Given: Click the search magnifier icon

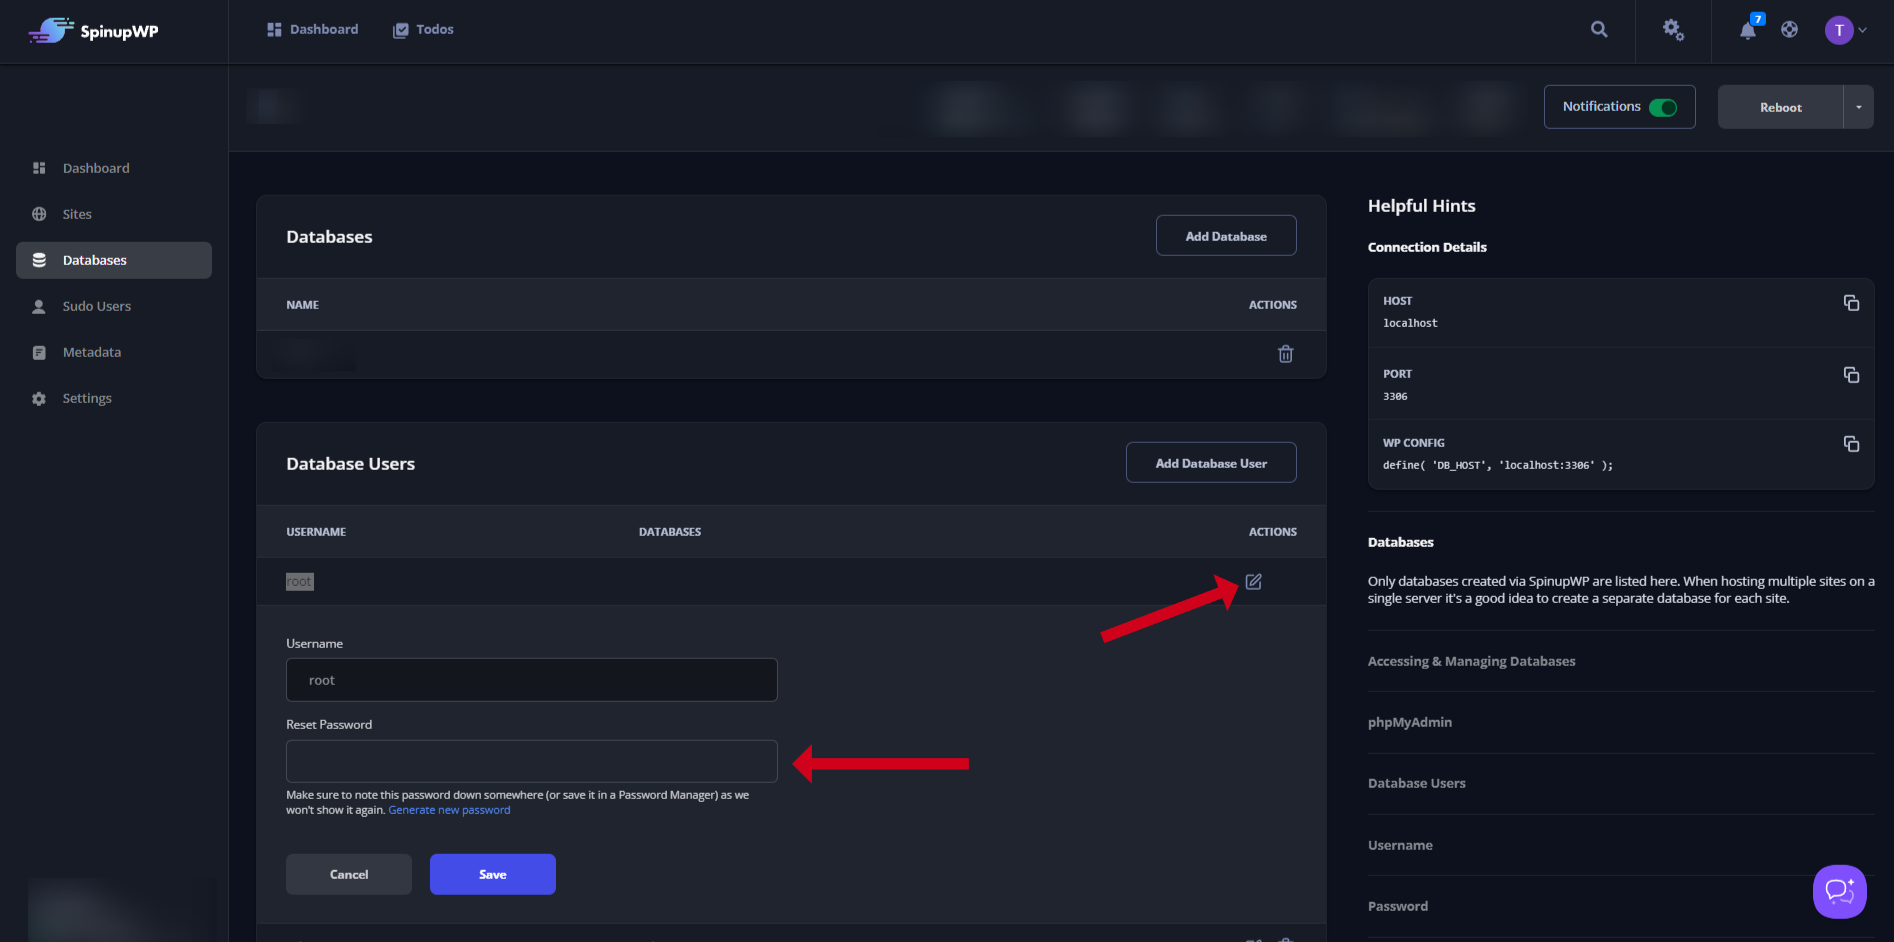Looking at the screenshot, I should coord(1599,30).
